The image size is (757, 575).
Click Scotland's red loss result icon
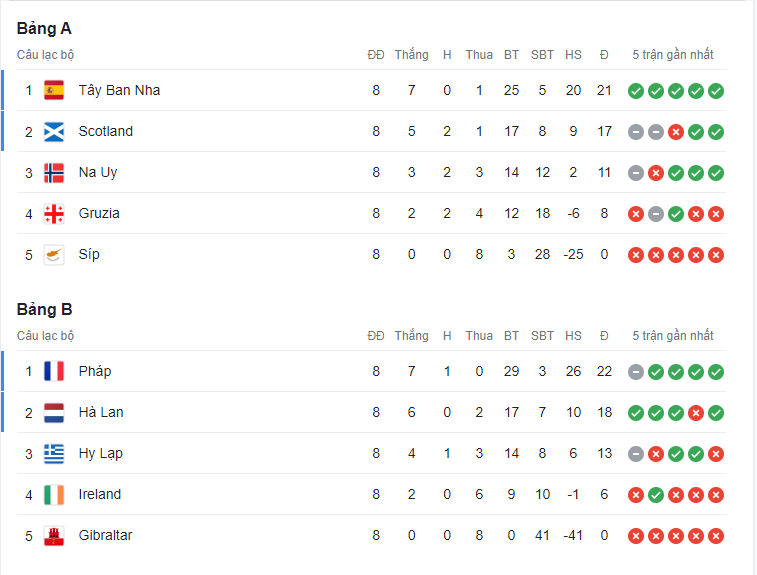(676, 131)
